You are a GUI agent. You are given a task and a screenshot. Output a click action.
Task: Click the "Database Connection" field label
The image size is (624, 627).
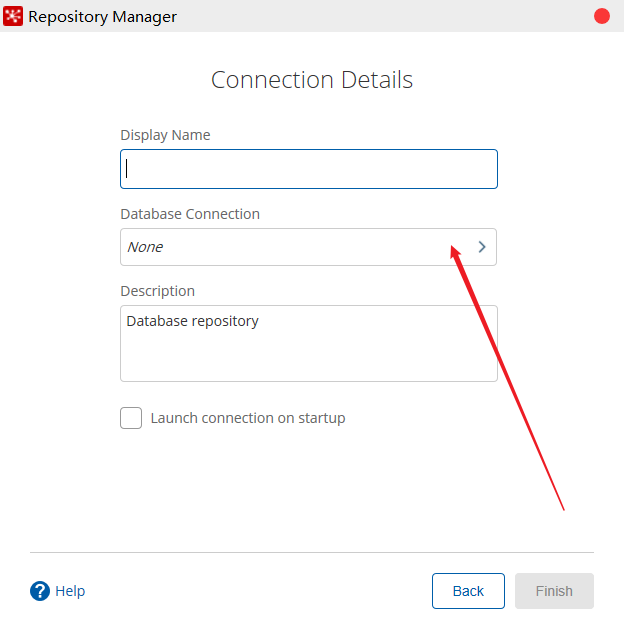(x=190, y=214)
